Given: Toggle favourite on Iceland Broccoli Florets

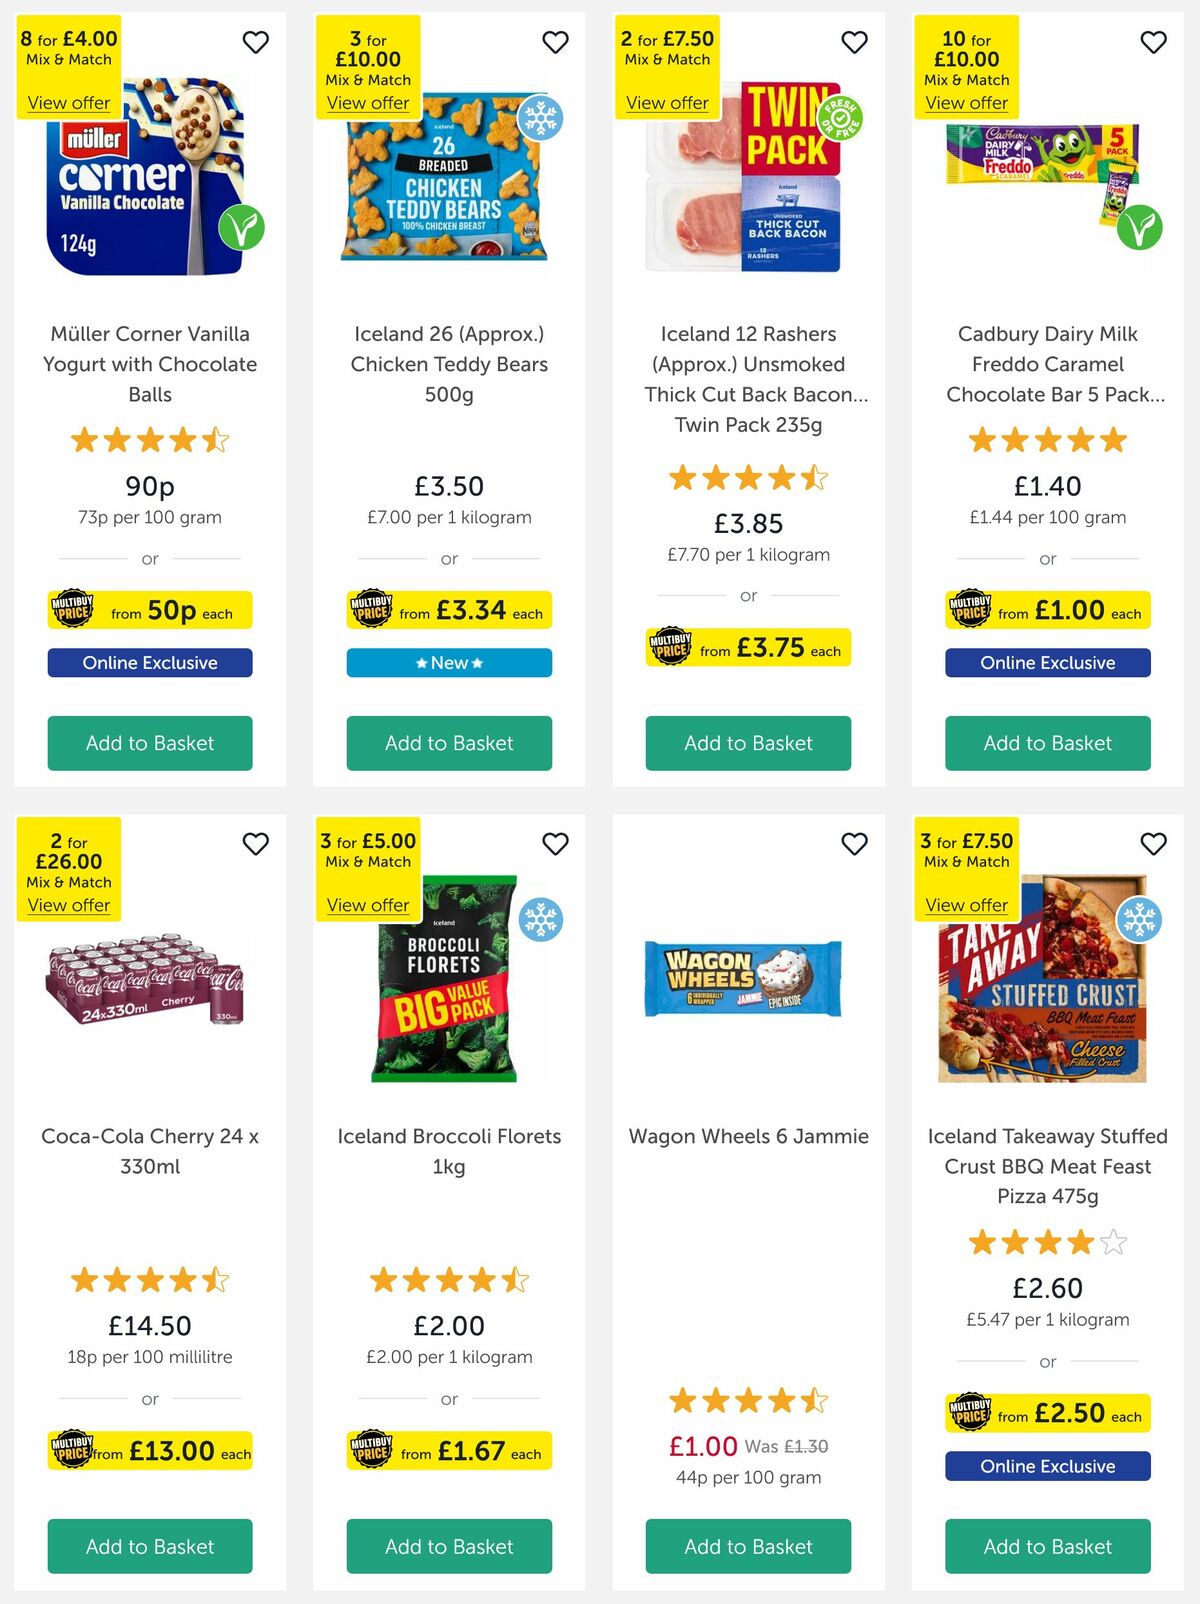Looking at the screenshot, I should [557, 844].
